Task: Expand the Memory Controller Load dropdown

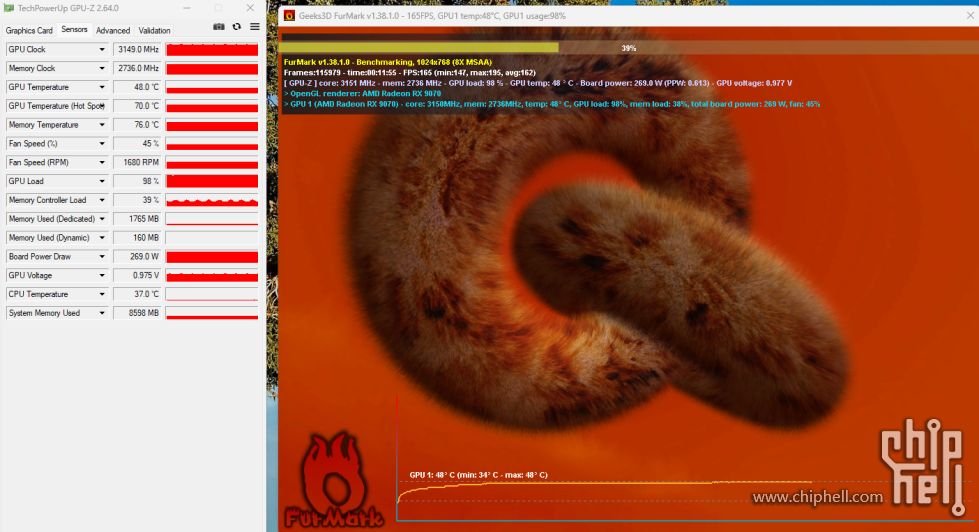Action: point(102,200)
